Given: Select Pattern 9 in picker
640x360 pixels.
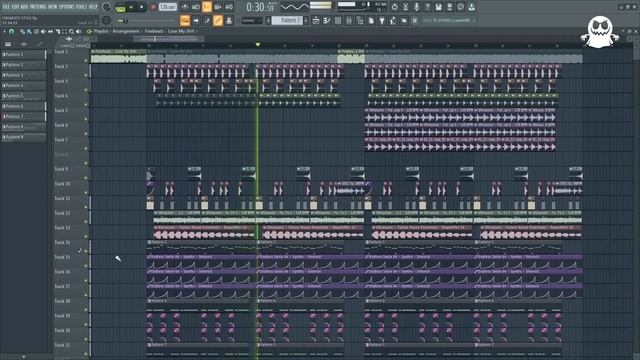Looking at the screenshot, I should 23,138.
